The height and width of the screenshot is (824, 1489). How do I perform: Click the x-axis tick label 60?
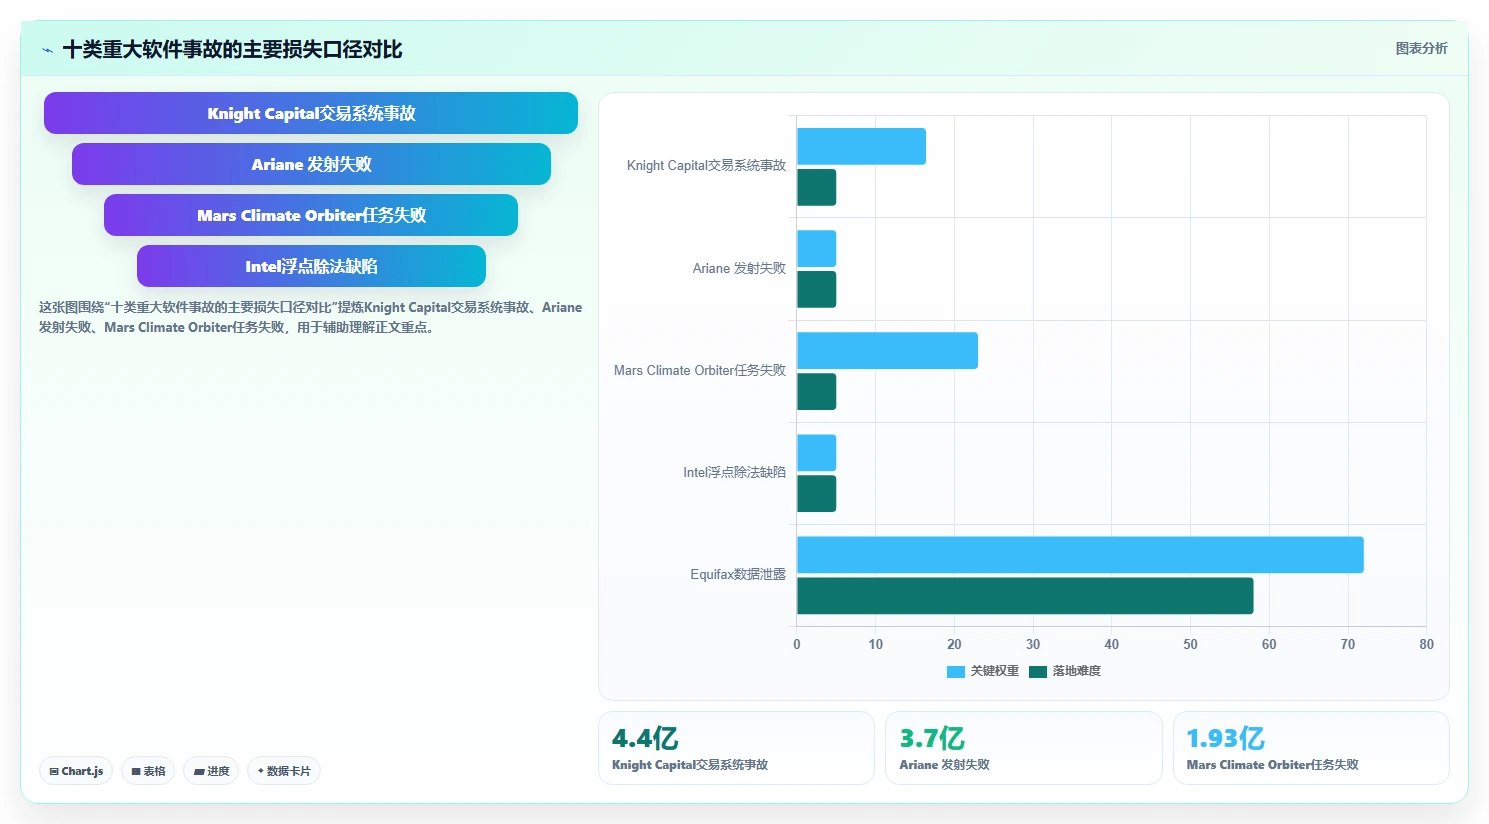click(x=1269, y=644)
